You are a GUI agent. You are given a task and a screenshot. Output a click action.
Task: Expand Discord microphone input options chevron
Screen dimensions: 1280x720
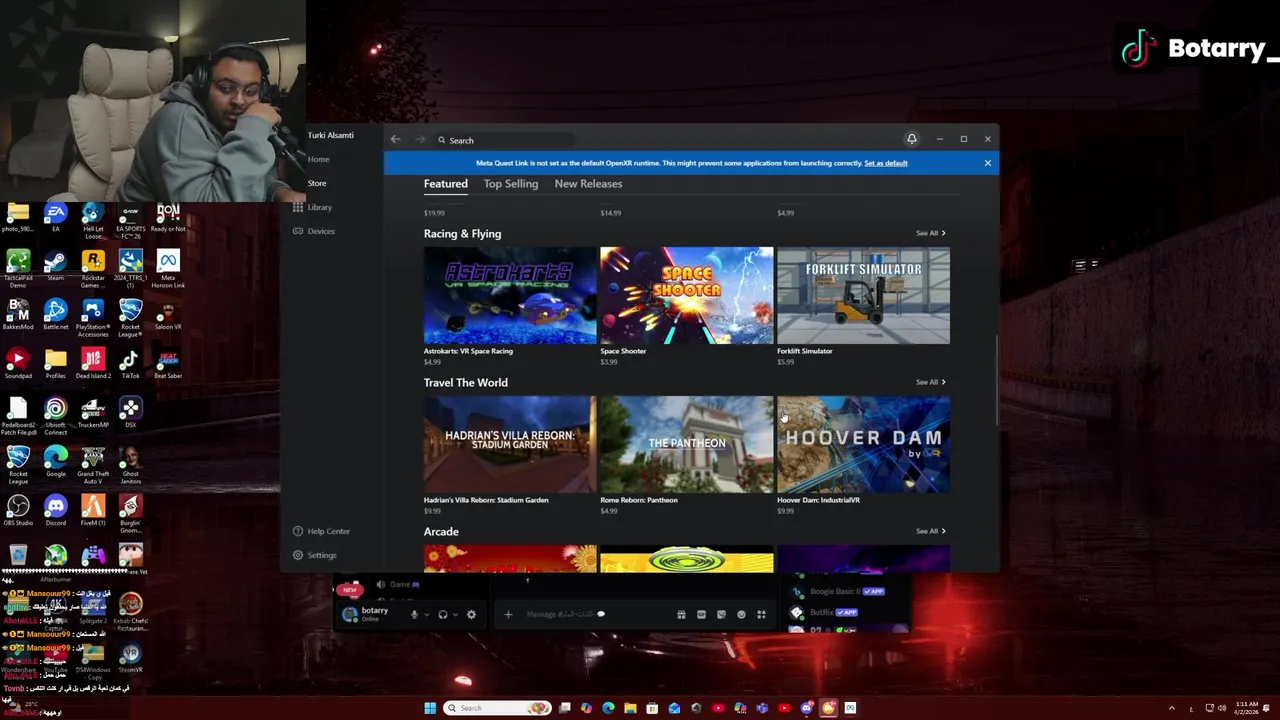point(427,615)
